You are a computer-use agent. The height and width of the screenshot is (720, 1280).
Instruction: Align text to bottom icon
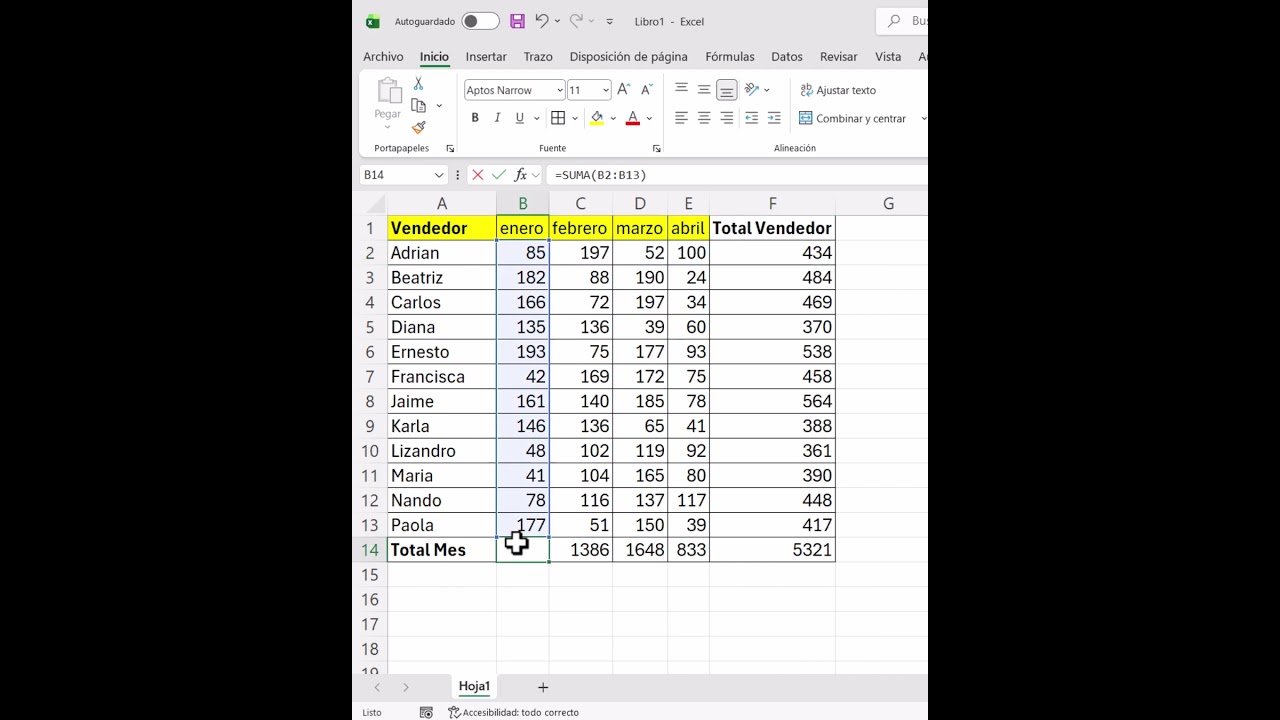coord(727,90)
